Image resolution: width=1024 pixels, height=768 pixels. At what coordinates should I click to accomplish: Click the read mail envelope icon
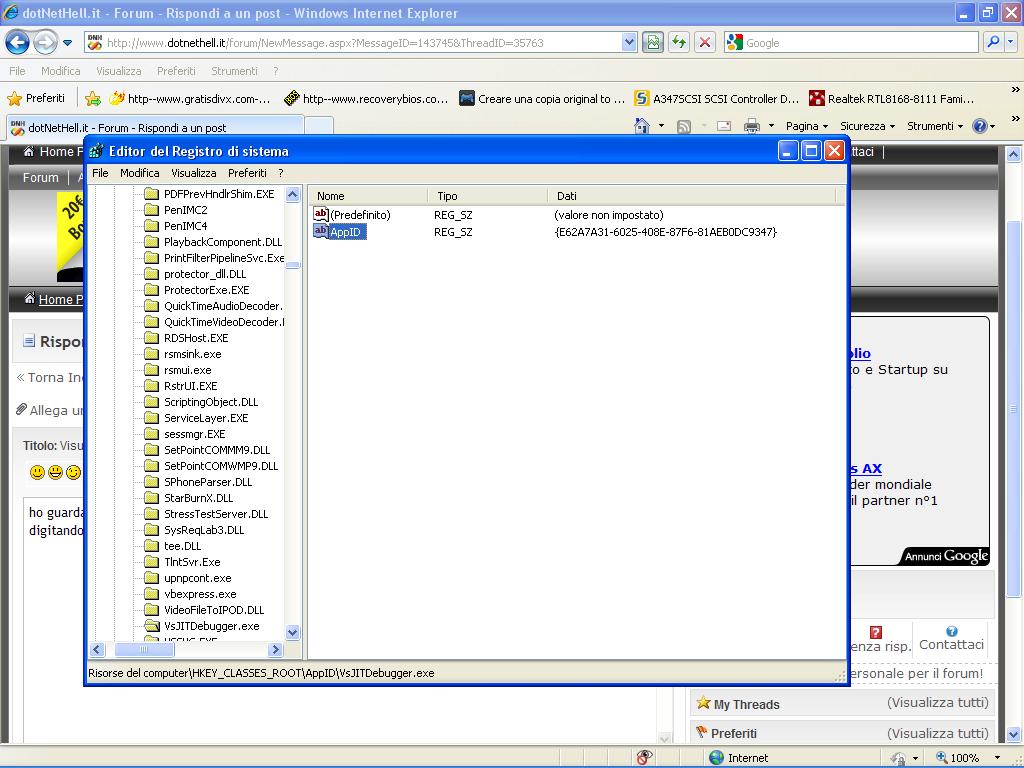click(x=724, y=126)
